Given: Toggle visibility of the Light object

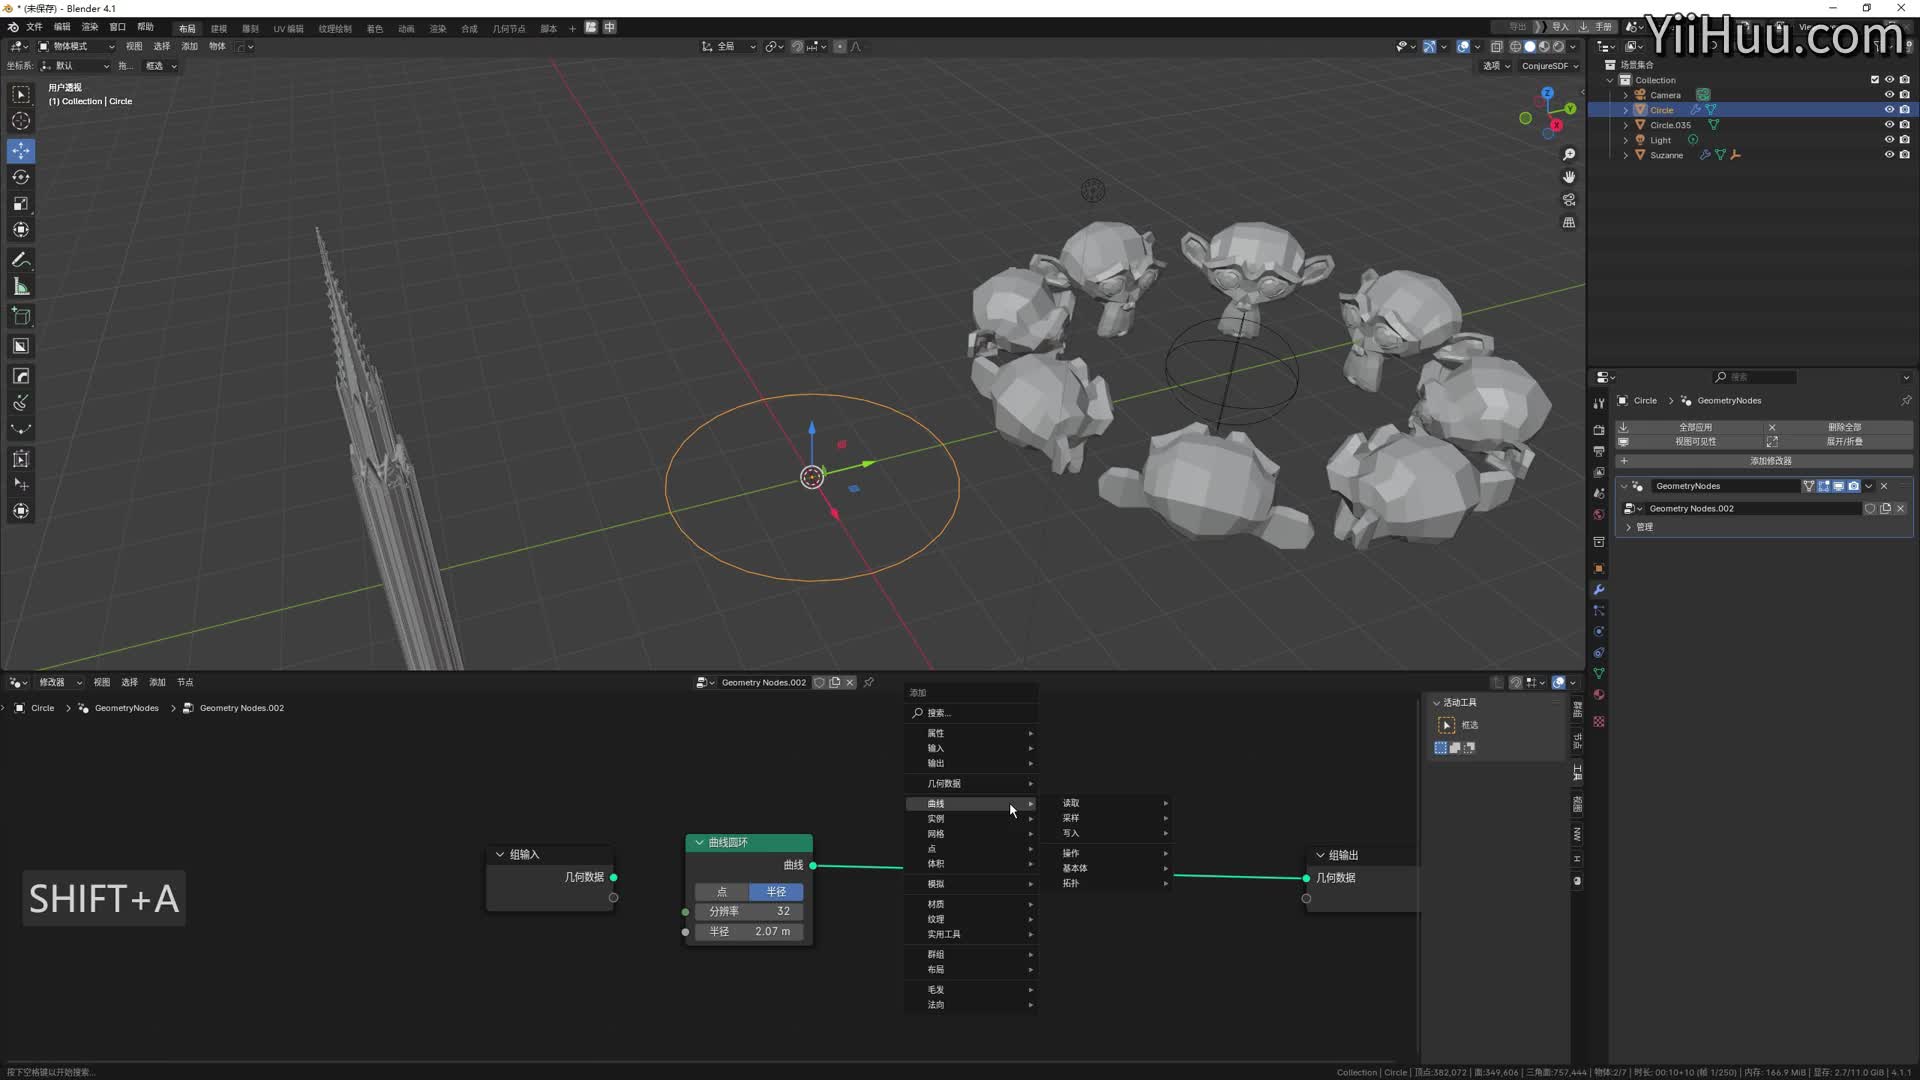Looking at the screenshot, I should click(x=1889, y=140).
